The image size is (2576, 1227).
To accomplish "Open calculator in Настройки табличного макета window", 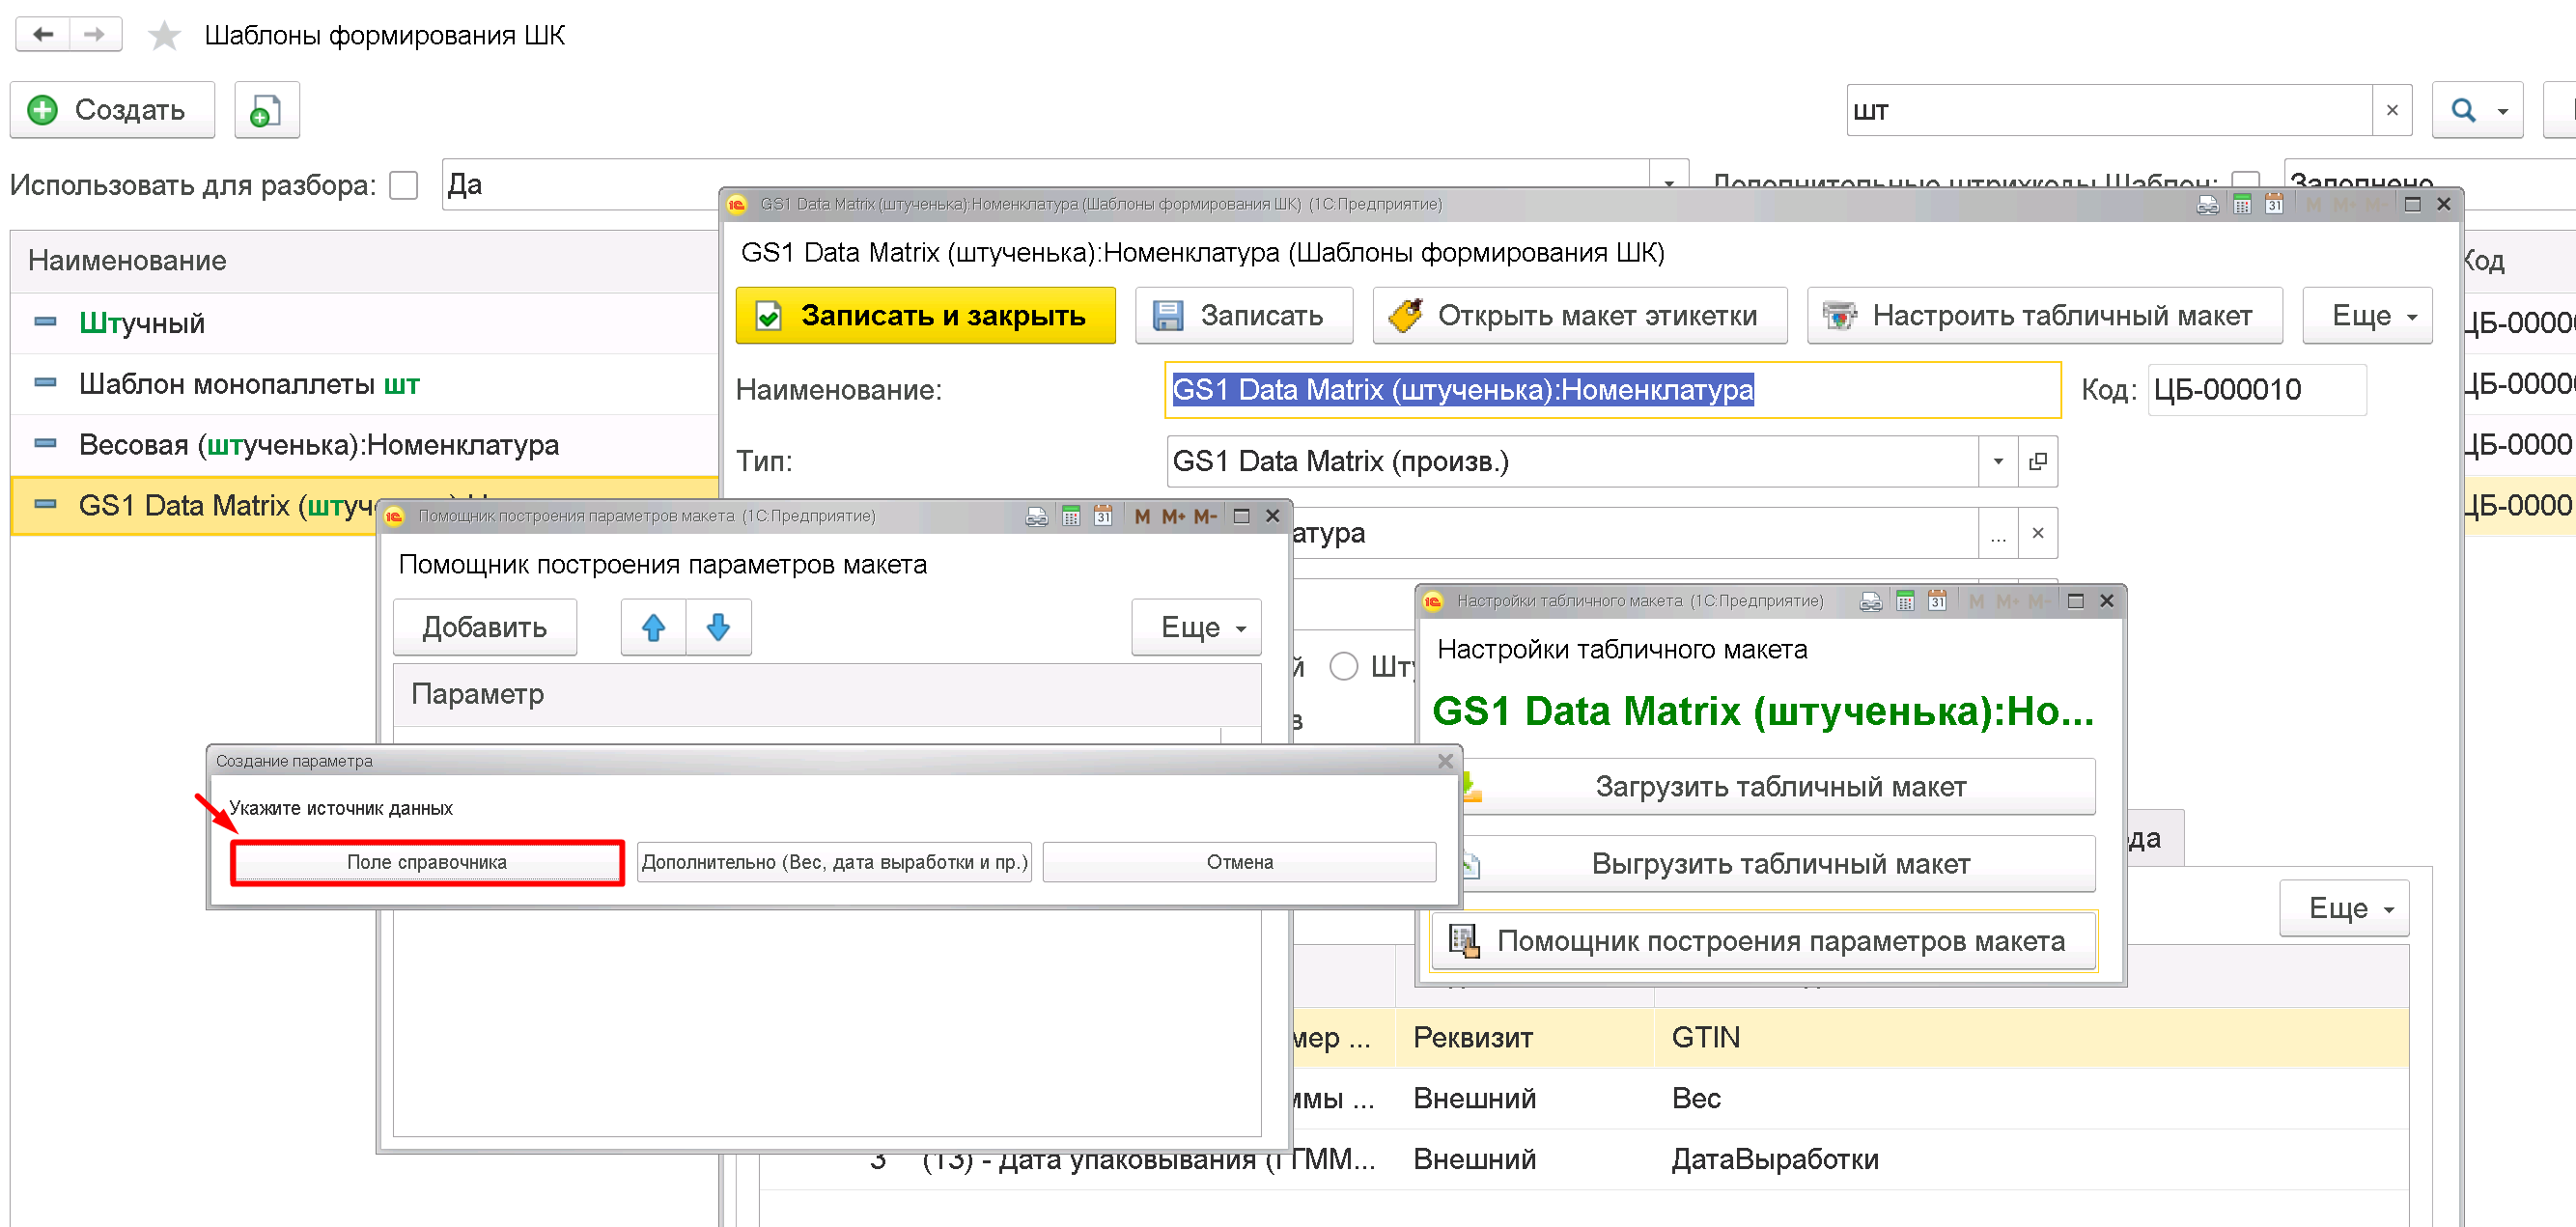I will click(x=1905, y=601).
